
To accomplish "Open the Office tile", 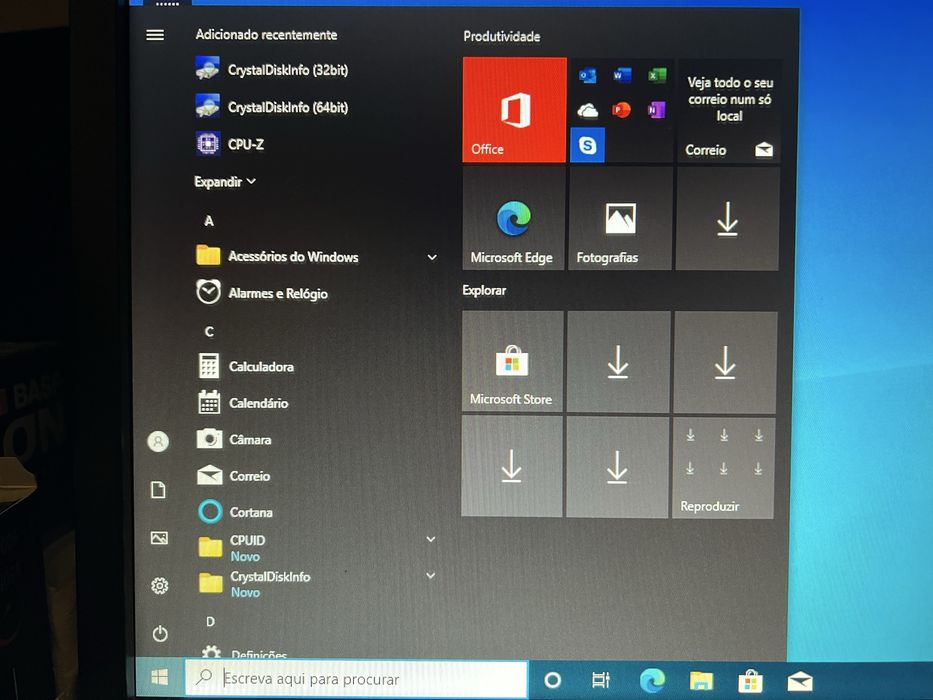I will tap(515, 110).
